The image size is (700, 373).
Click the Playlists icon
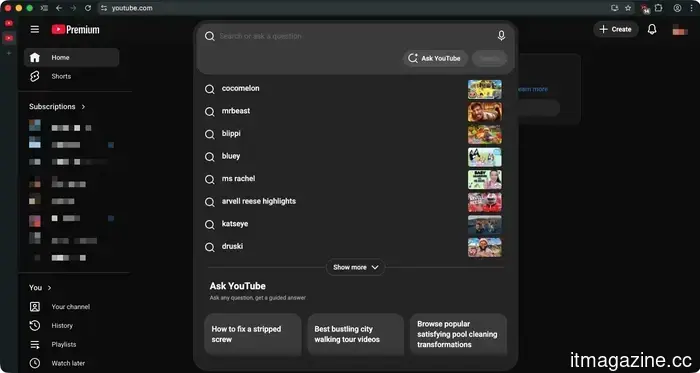tap(35, 344)
